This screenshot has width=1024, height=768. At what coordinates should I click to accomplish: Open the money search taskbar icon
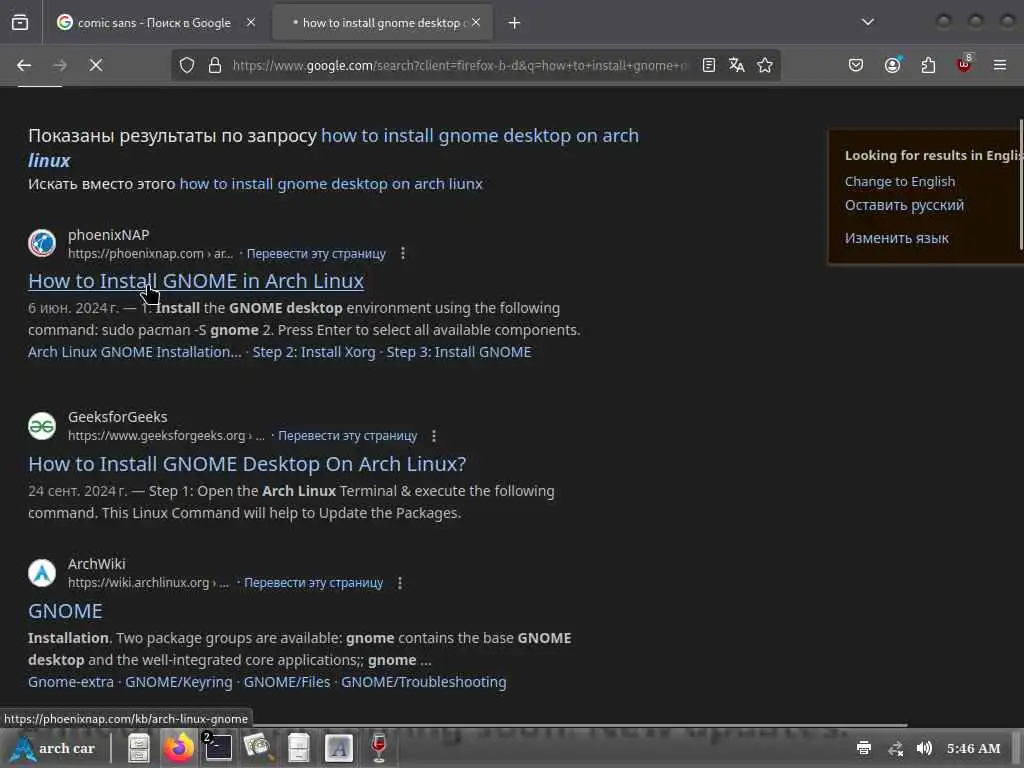pos(259,748)
